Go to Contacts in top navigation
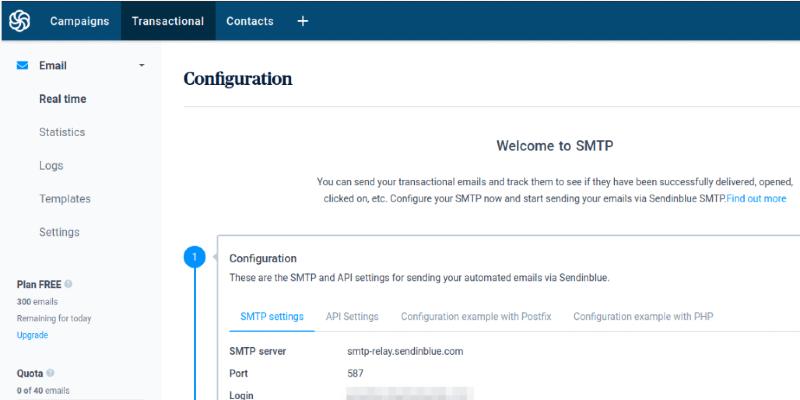Viewport: 800px width, 400px height. [x=251, y=21]
